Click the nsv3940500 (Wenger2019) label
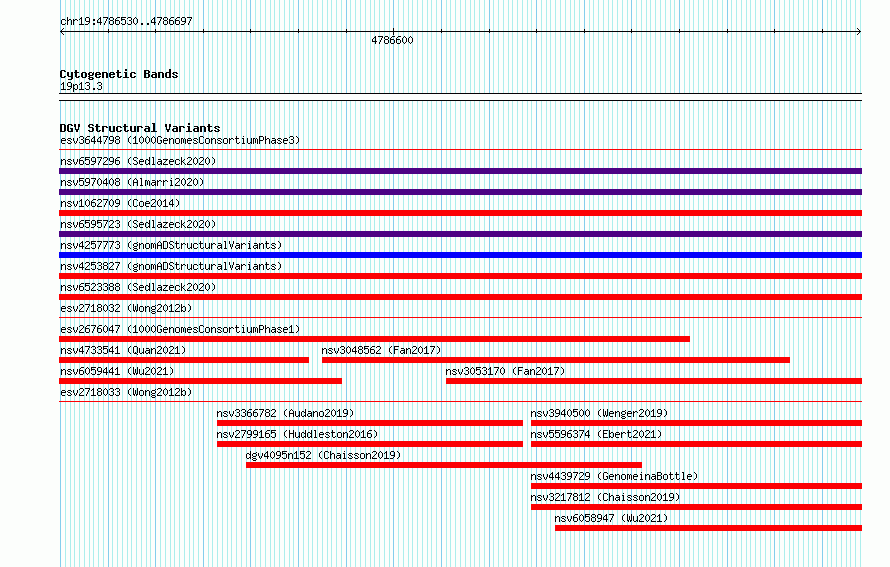The image size is (890, 567). 599,413
